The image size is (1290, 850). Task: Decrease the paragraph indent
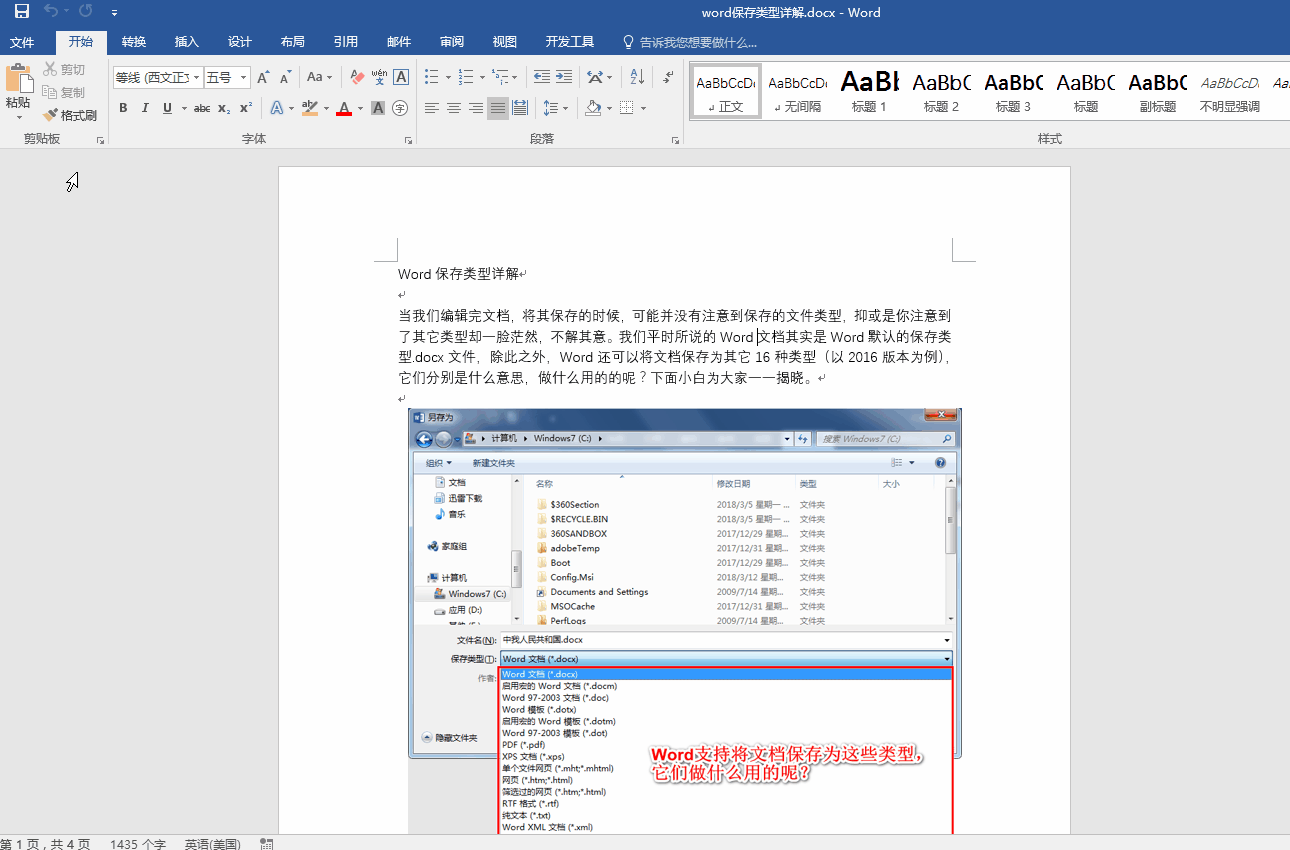coord(542,77)
